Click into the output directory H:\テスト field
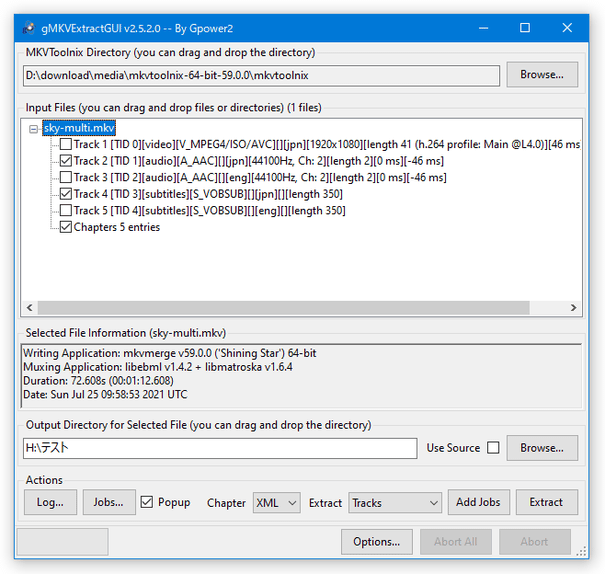 tap(220, 448)
